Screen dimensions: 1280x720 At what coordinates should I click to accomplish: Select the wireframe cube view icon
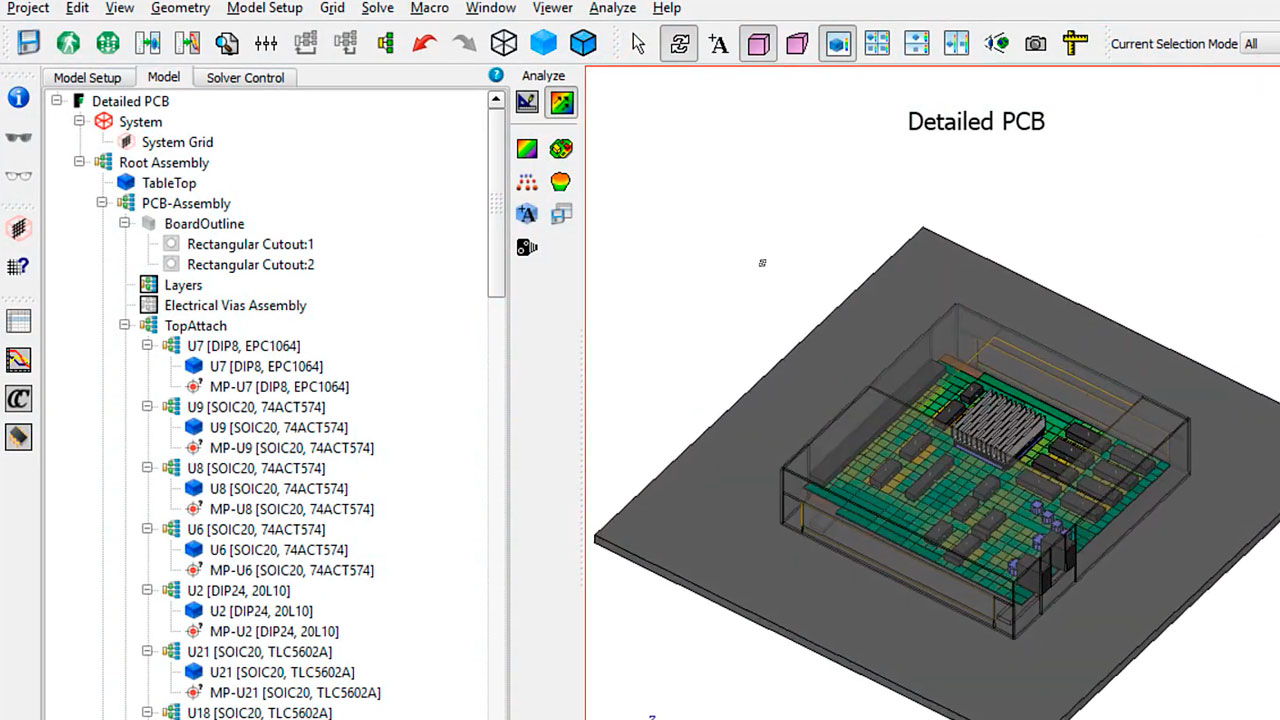pyautogui.click(x=504, y=43)
